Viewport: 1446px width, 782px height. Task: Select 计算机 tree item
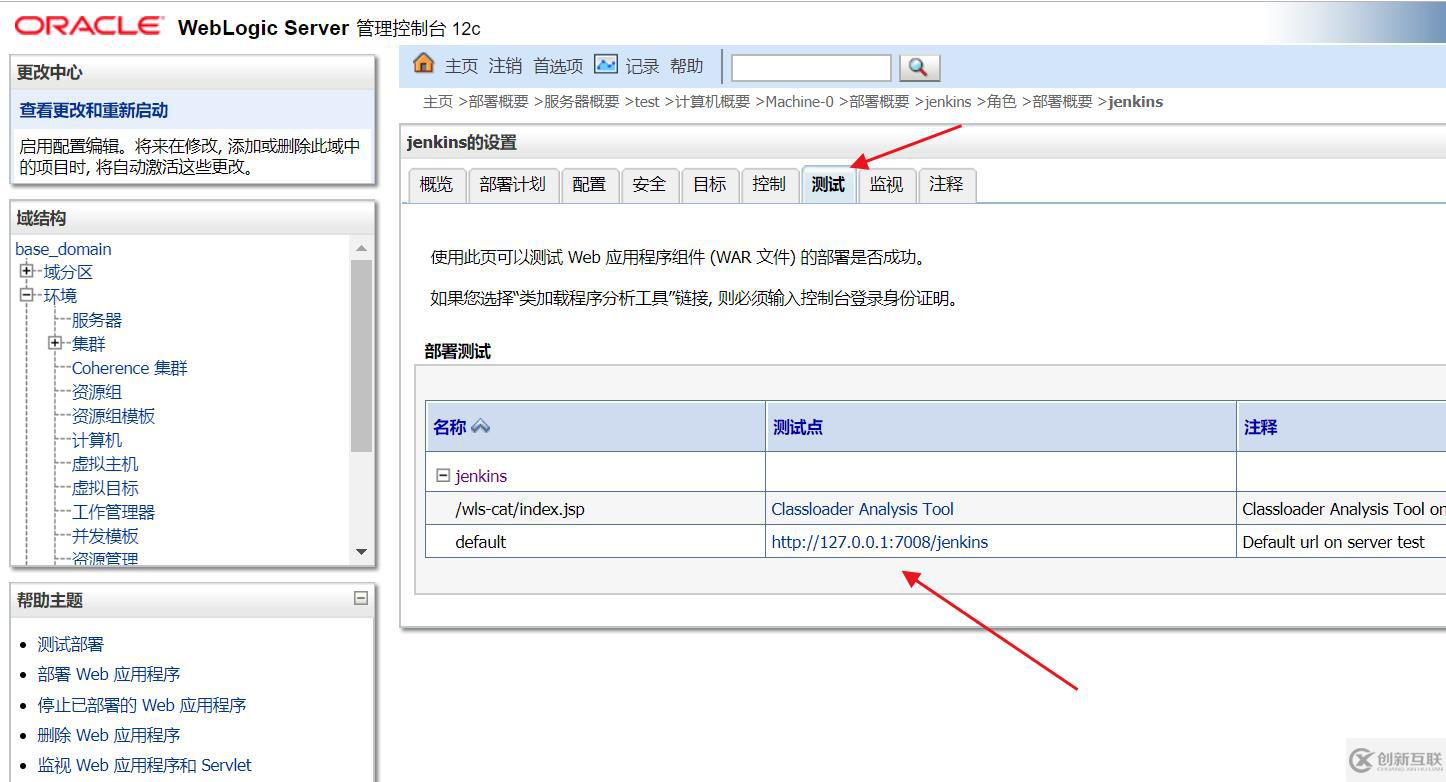pyautogui.click(x=97, y=440)
